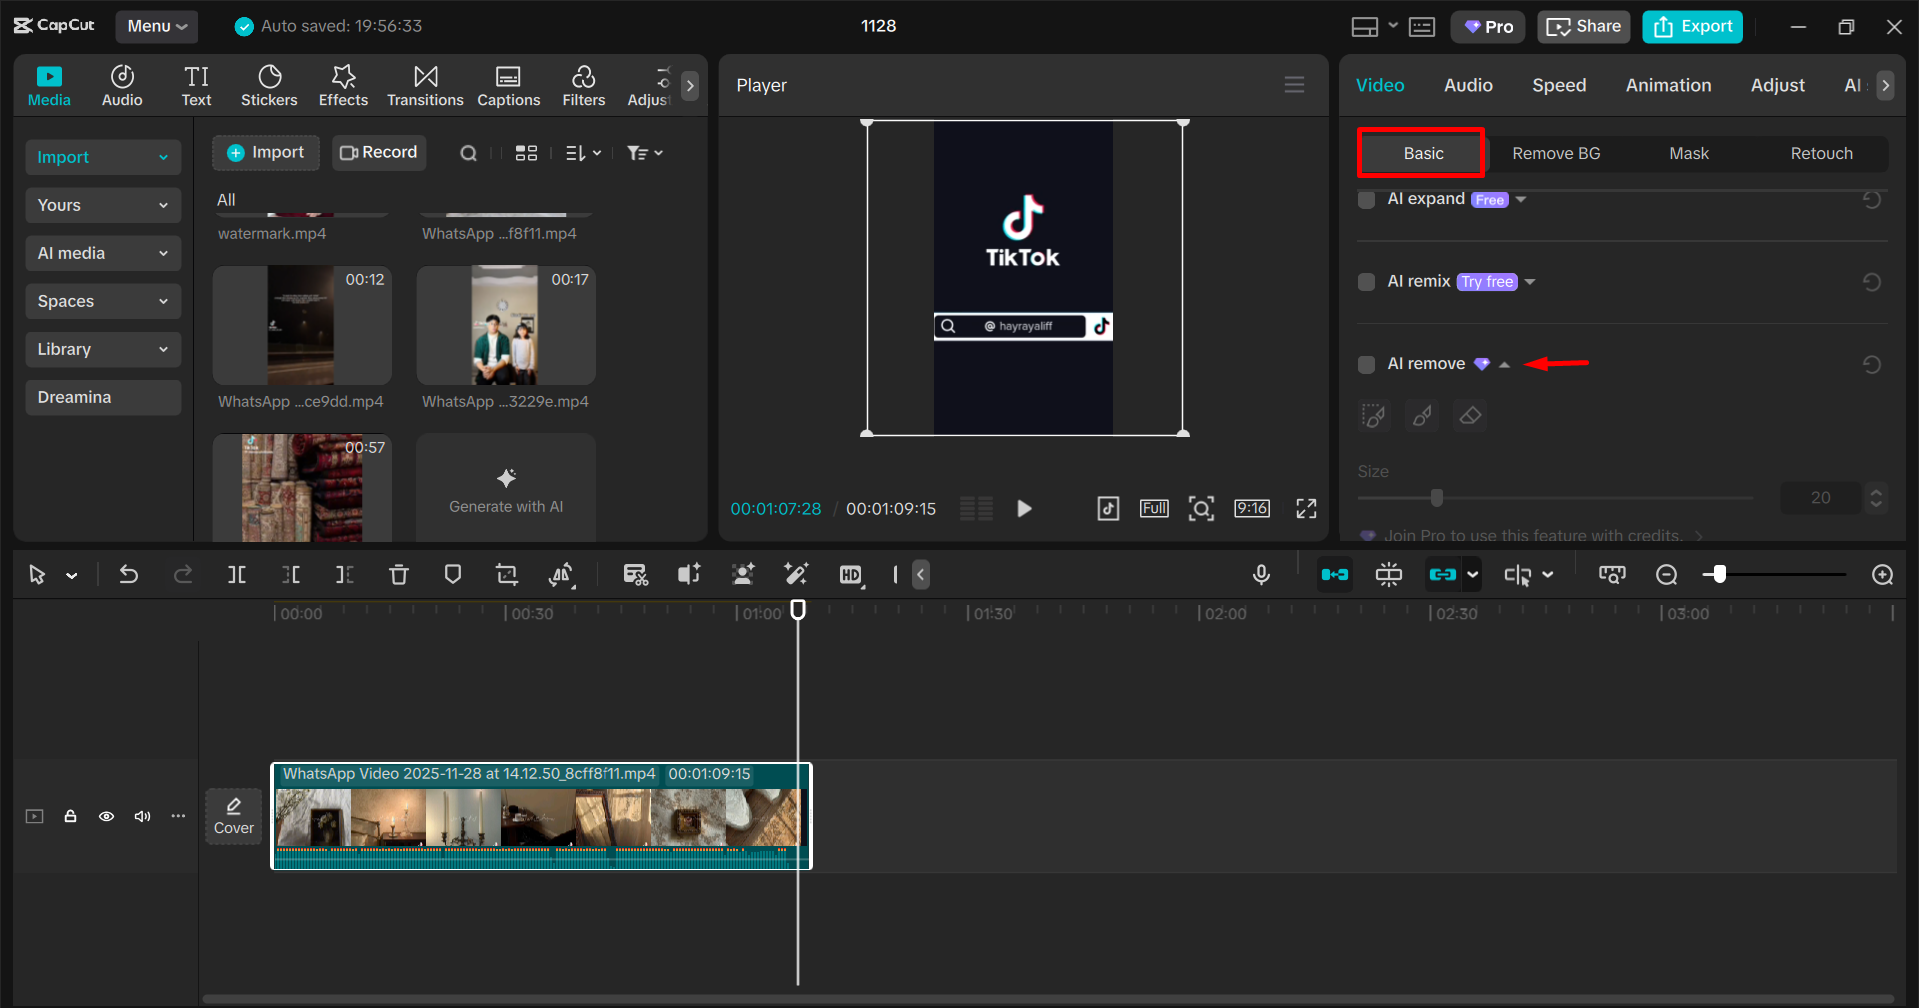Open the Menu dropdown in title bar

coord(157,27)
